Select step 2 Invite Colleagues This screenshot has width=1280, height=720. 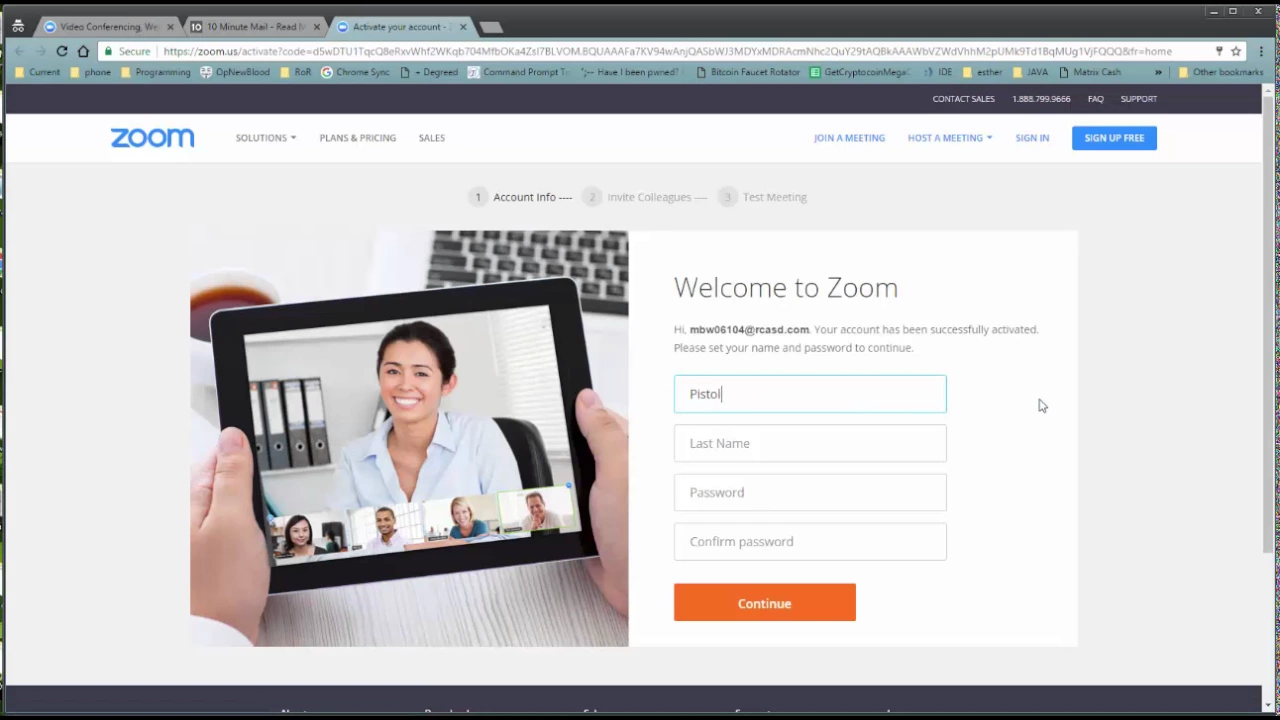tap(645, 197)
